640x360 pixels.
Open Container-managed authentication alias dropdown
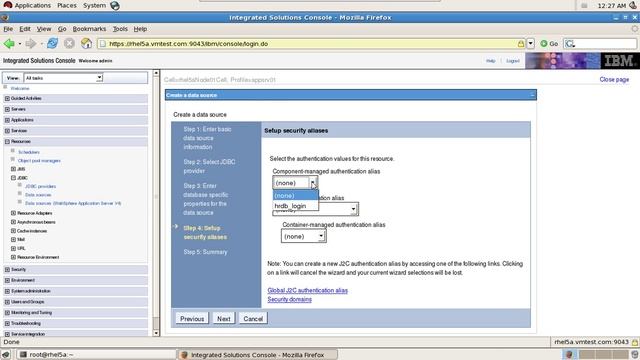[x=303, y=236]
